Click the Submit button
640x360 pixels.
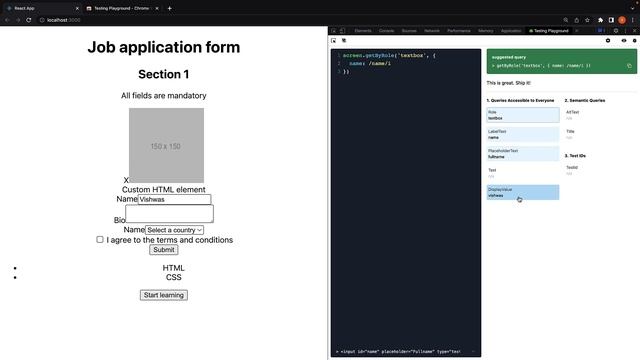pos(164,250)
